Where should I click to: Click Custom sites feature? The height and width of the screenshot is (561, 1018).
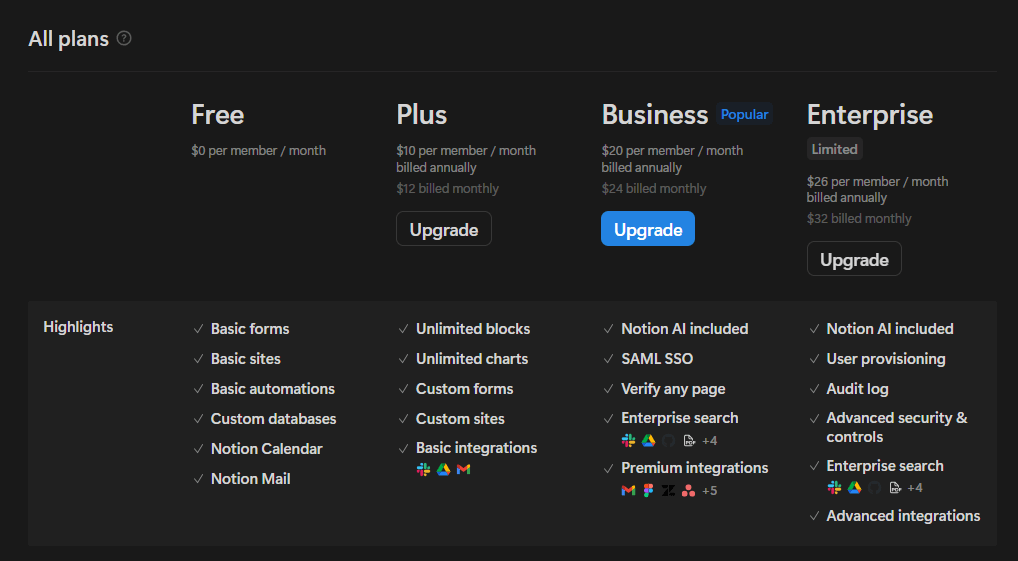coord(460,419)
